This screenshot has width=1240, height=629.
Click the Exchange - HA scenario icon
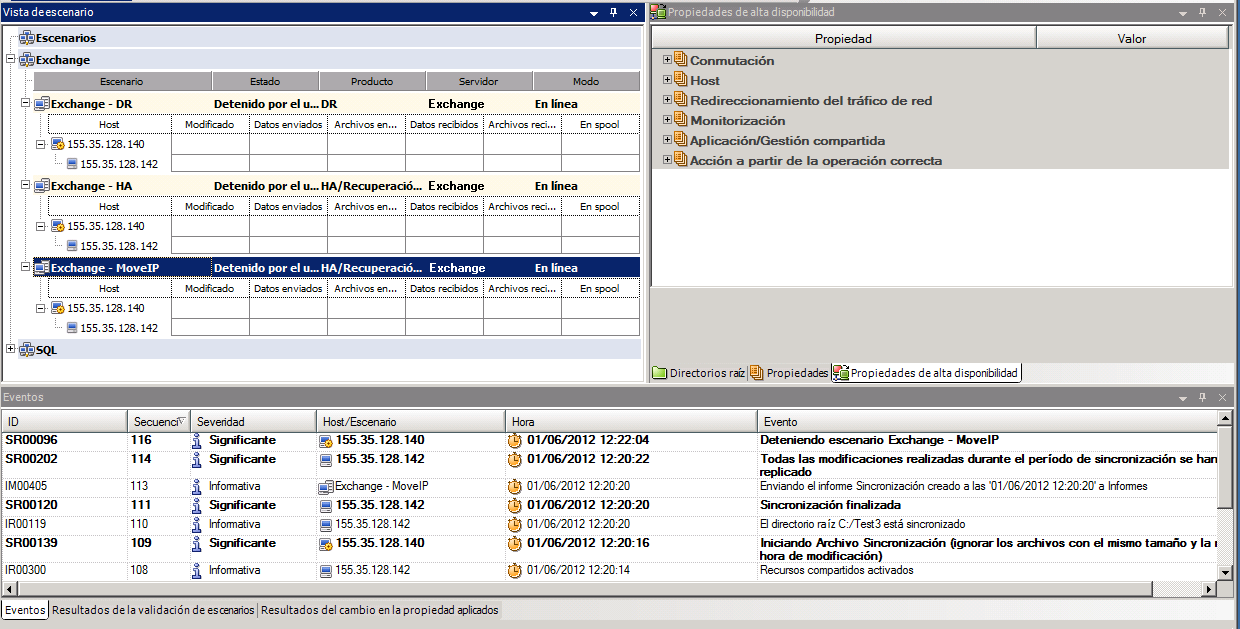pyautogui.click(x=42, y=186)
